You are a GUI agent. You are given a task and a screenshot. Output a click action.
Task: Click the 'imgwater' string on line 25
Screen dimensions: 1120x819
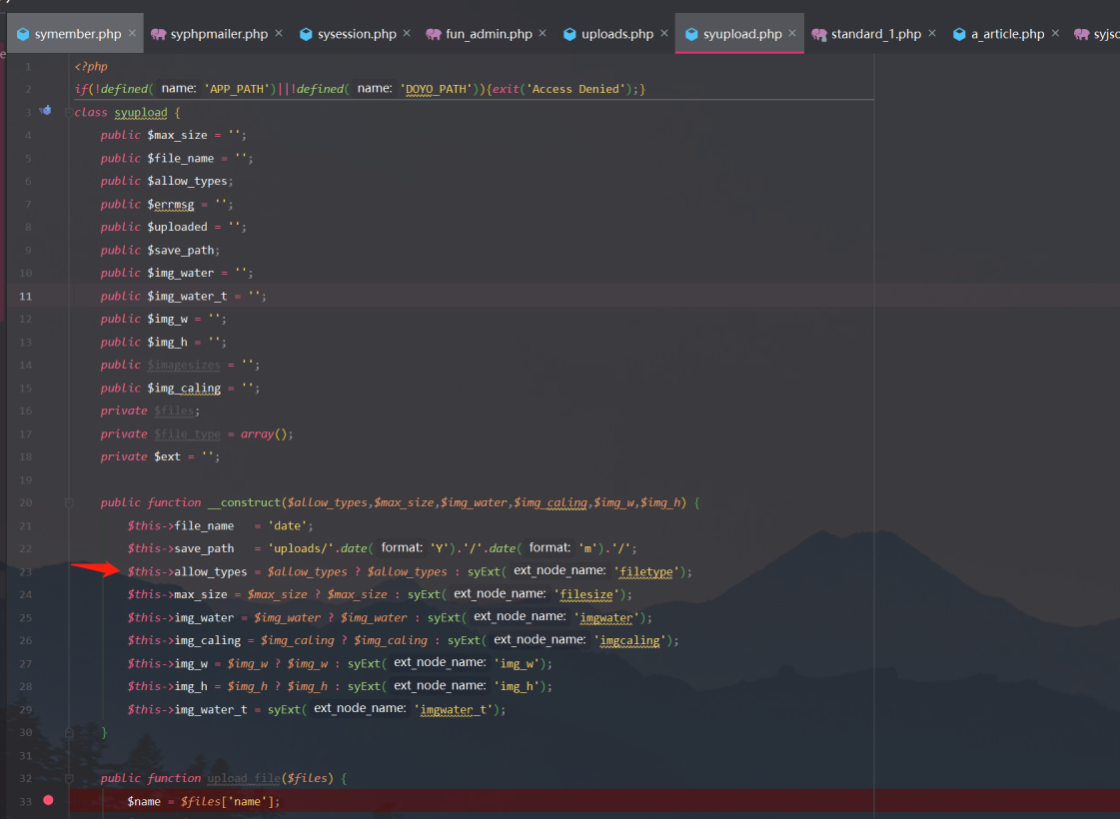[x=606, y=618]
